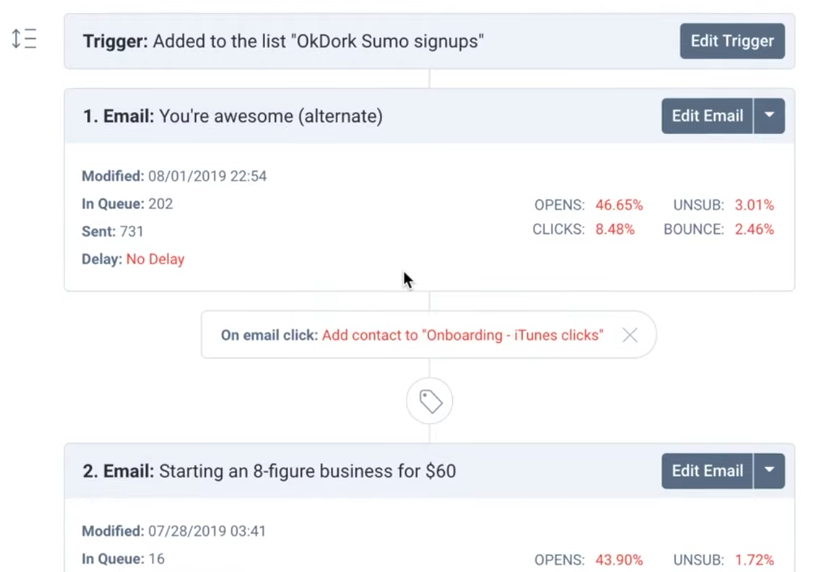Click the 46.65% opens stat
The image size is (814, 572).
(x=619, y=205)
